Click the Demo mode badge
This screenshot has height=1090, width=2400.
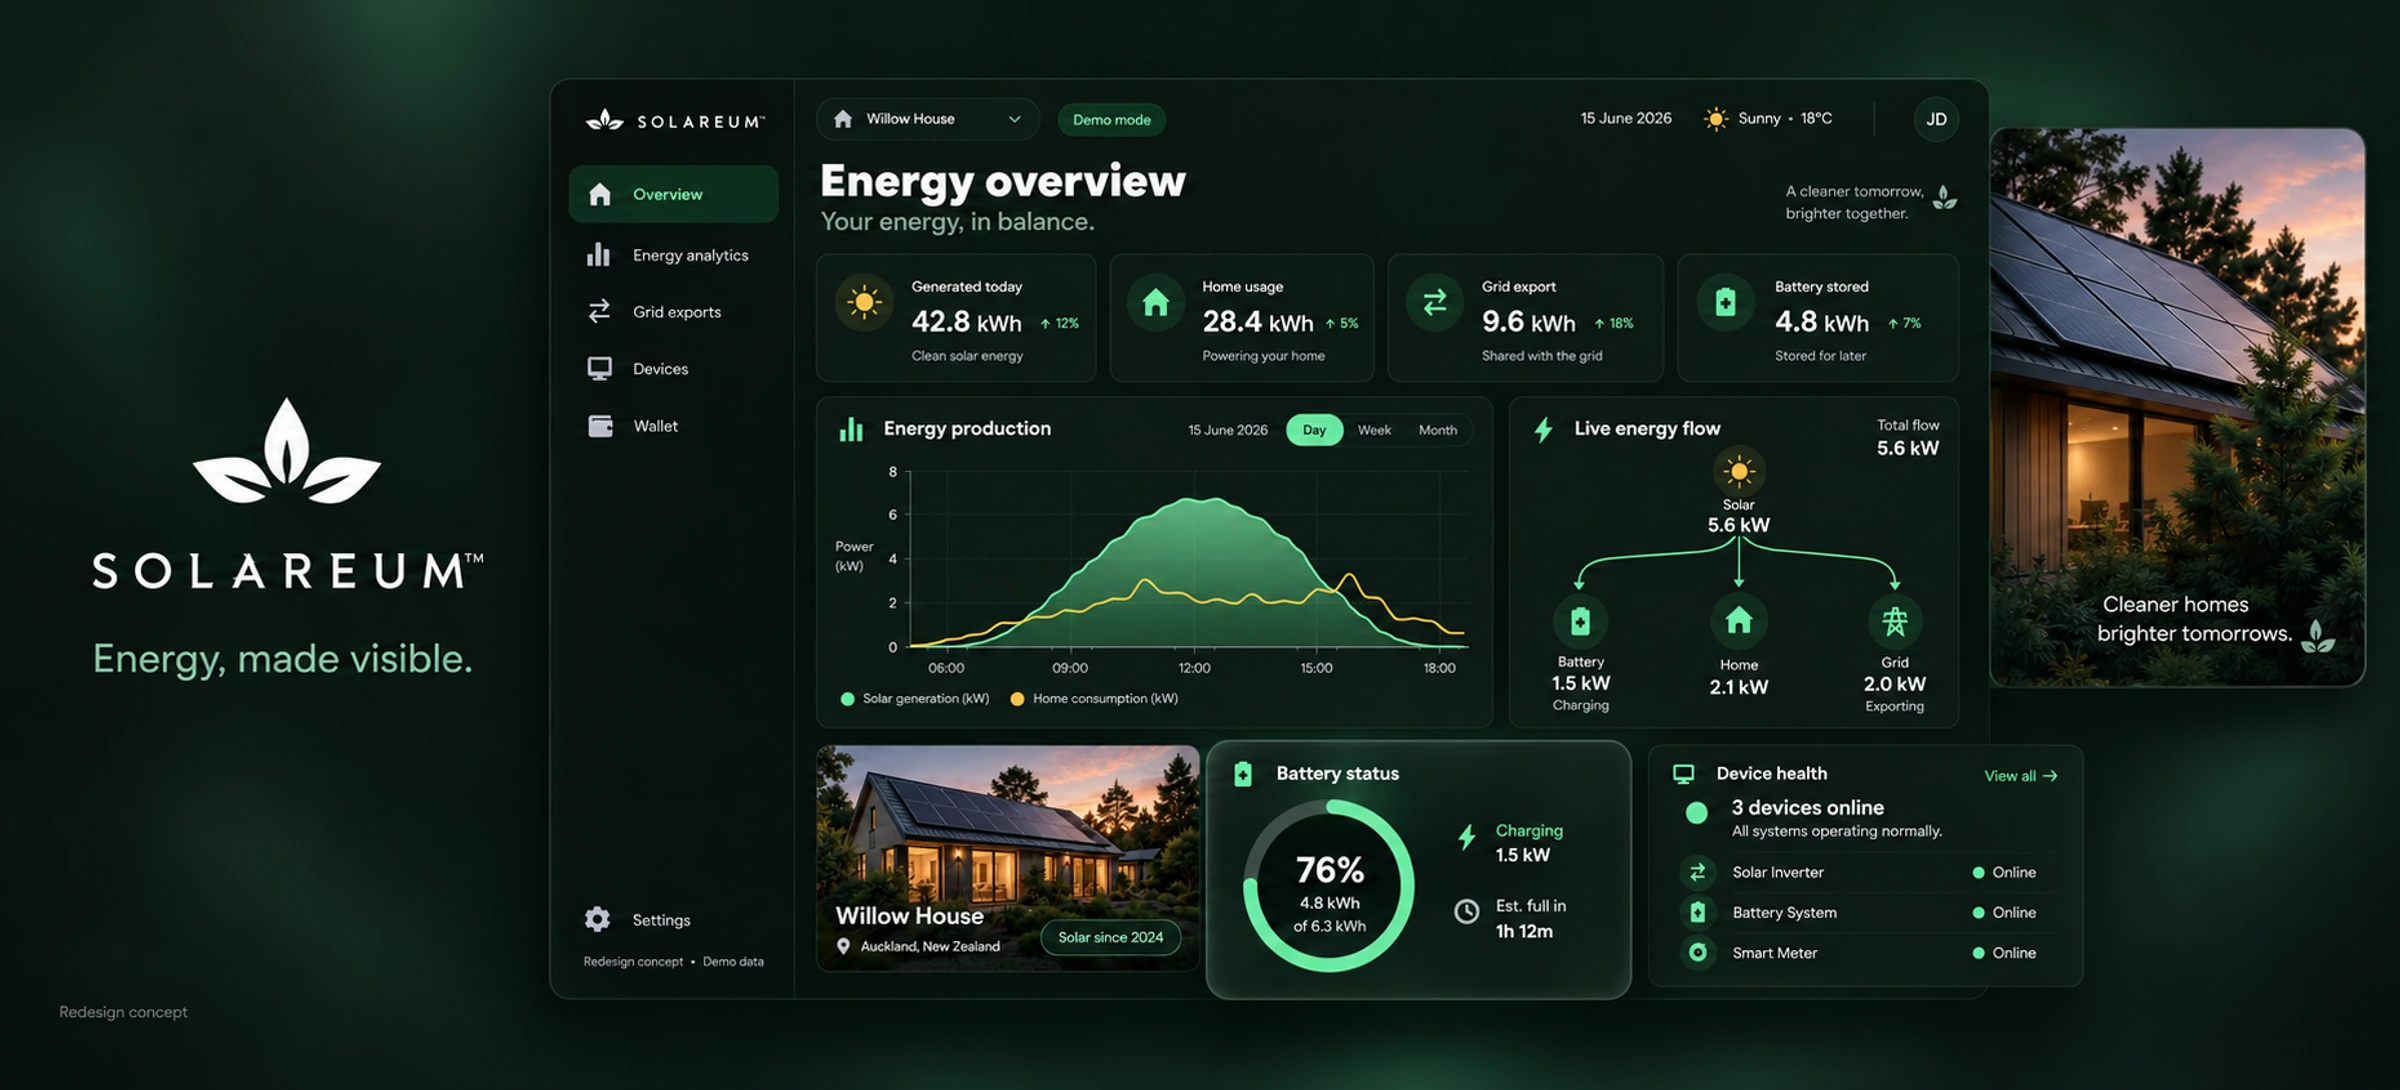tap(1111, 120)
